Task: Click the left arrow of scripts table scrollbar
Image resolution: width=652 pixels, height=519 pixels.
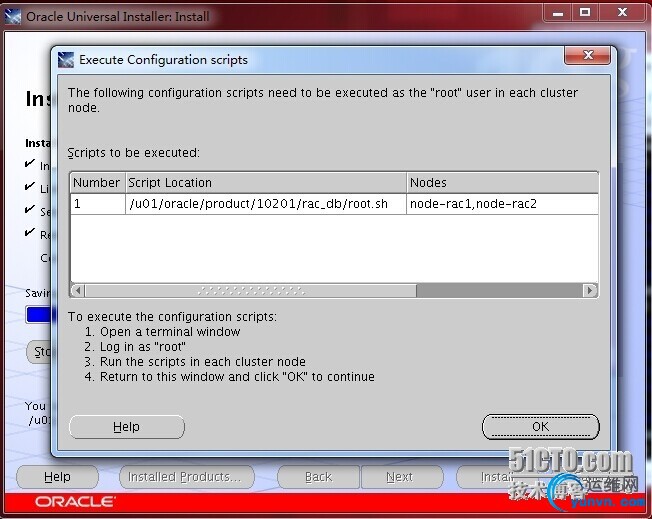Action: (x=78, y=290)
